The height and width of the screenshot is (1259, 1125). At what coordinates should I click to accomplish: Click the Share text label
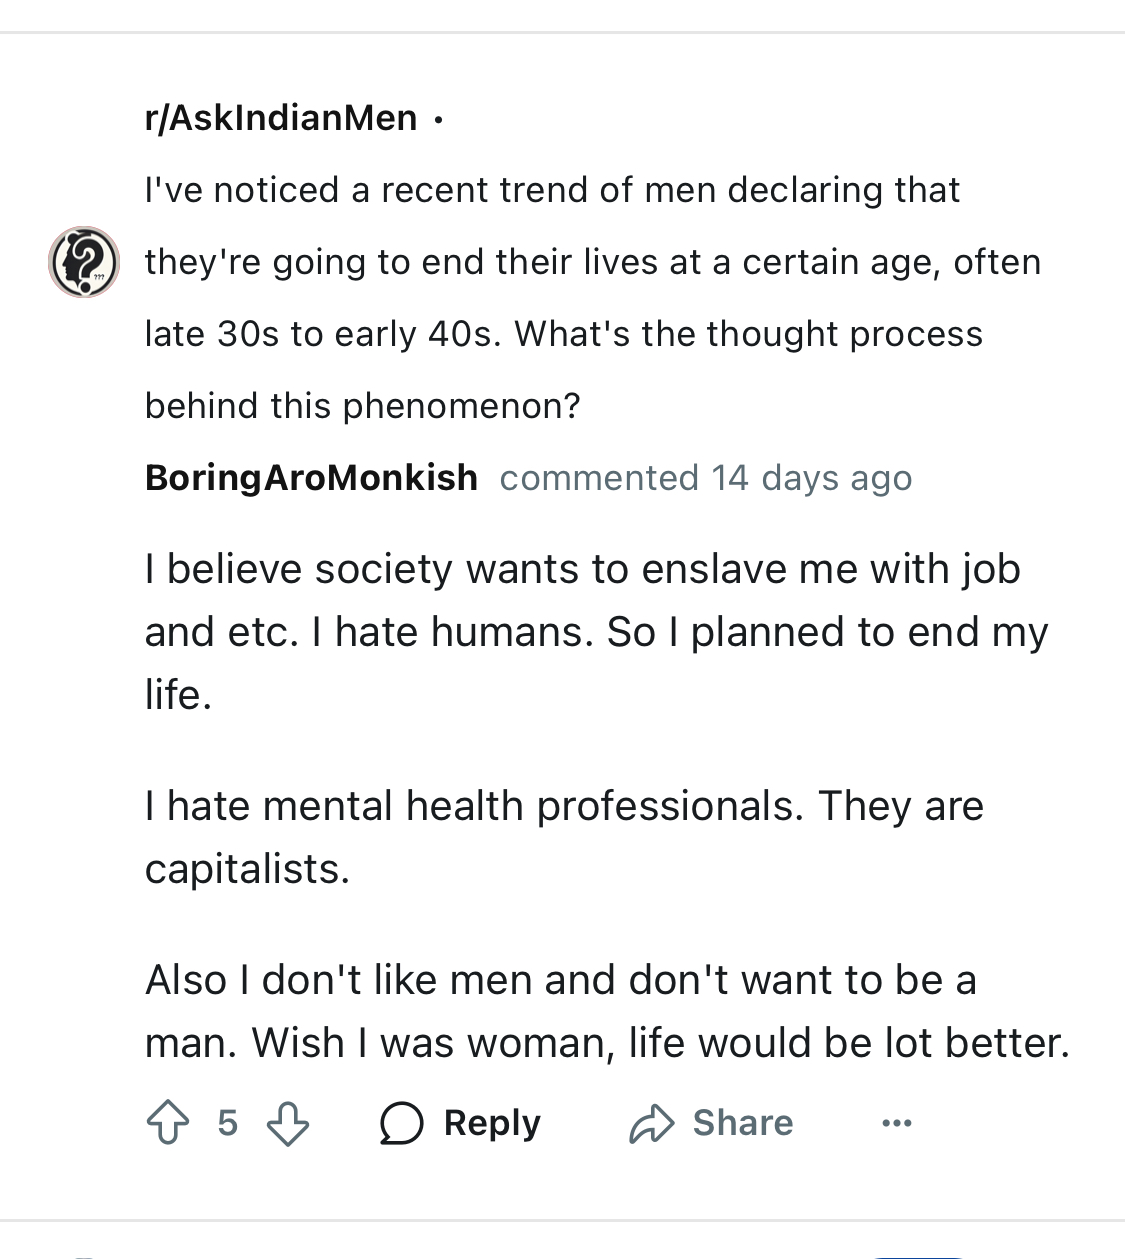pos(743,1123)
